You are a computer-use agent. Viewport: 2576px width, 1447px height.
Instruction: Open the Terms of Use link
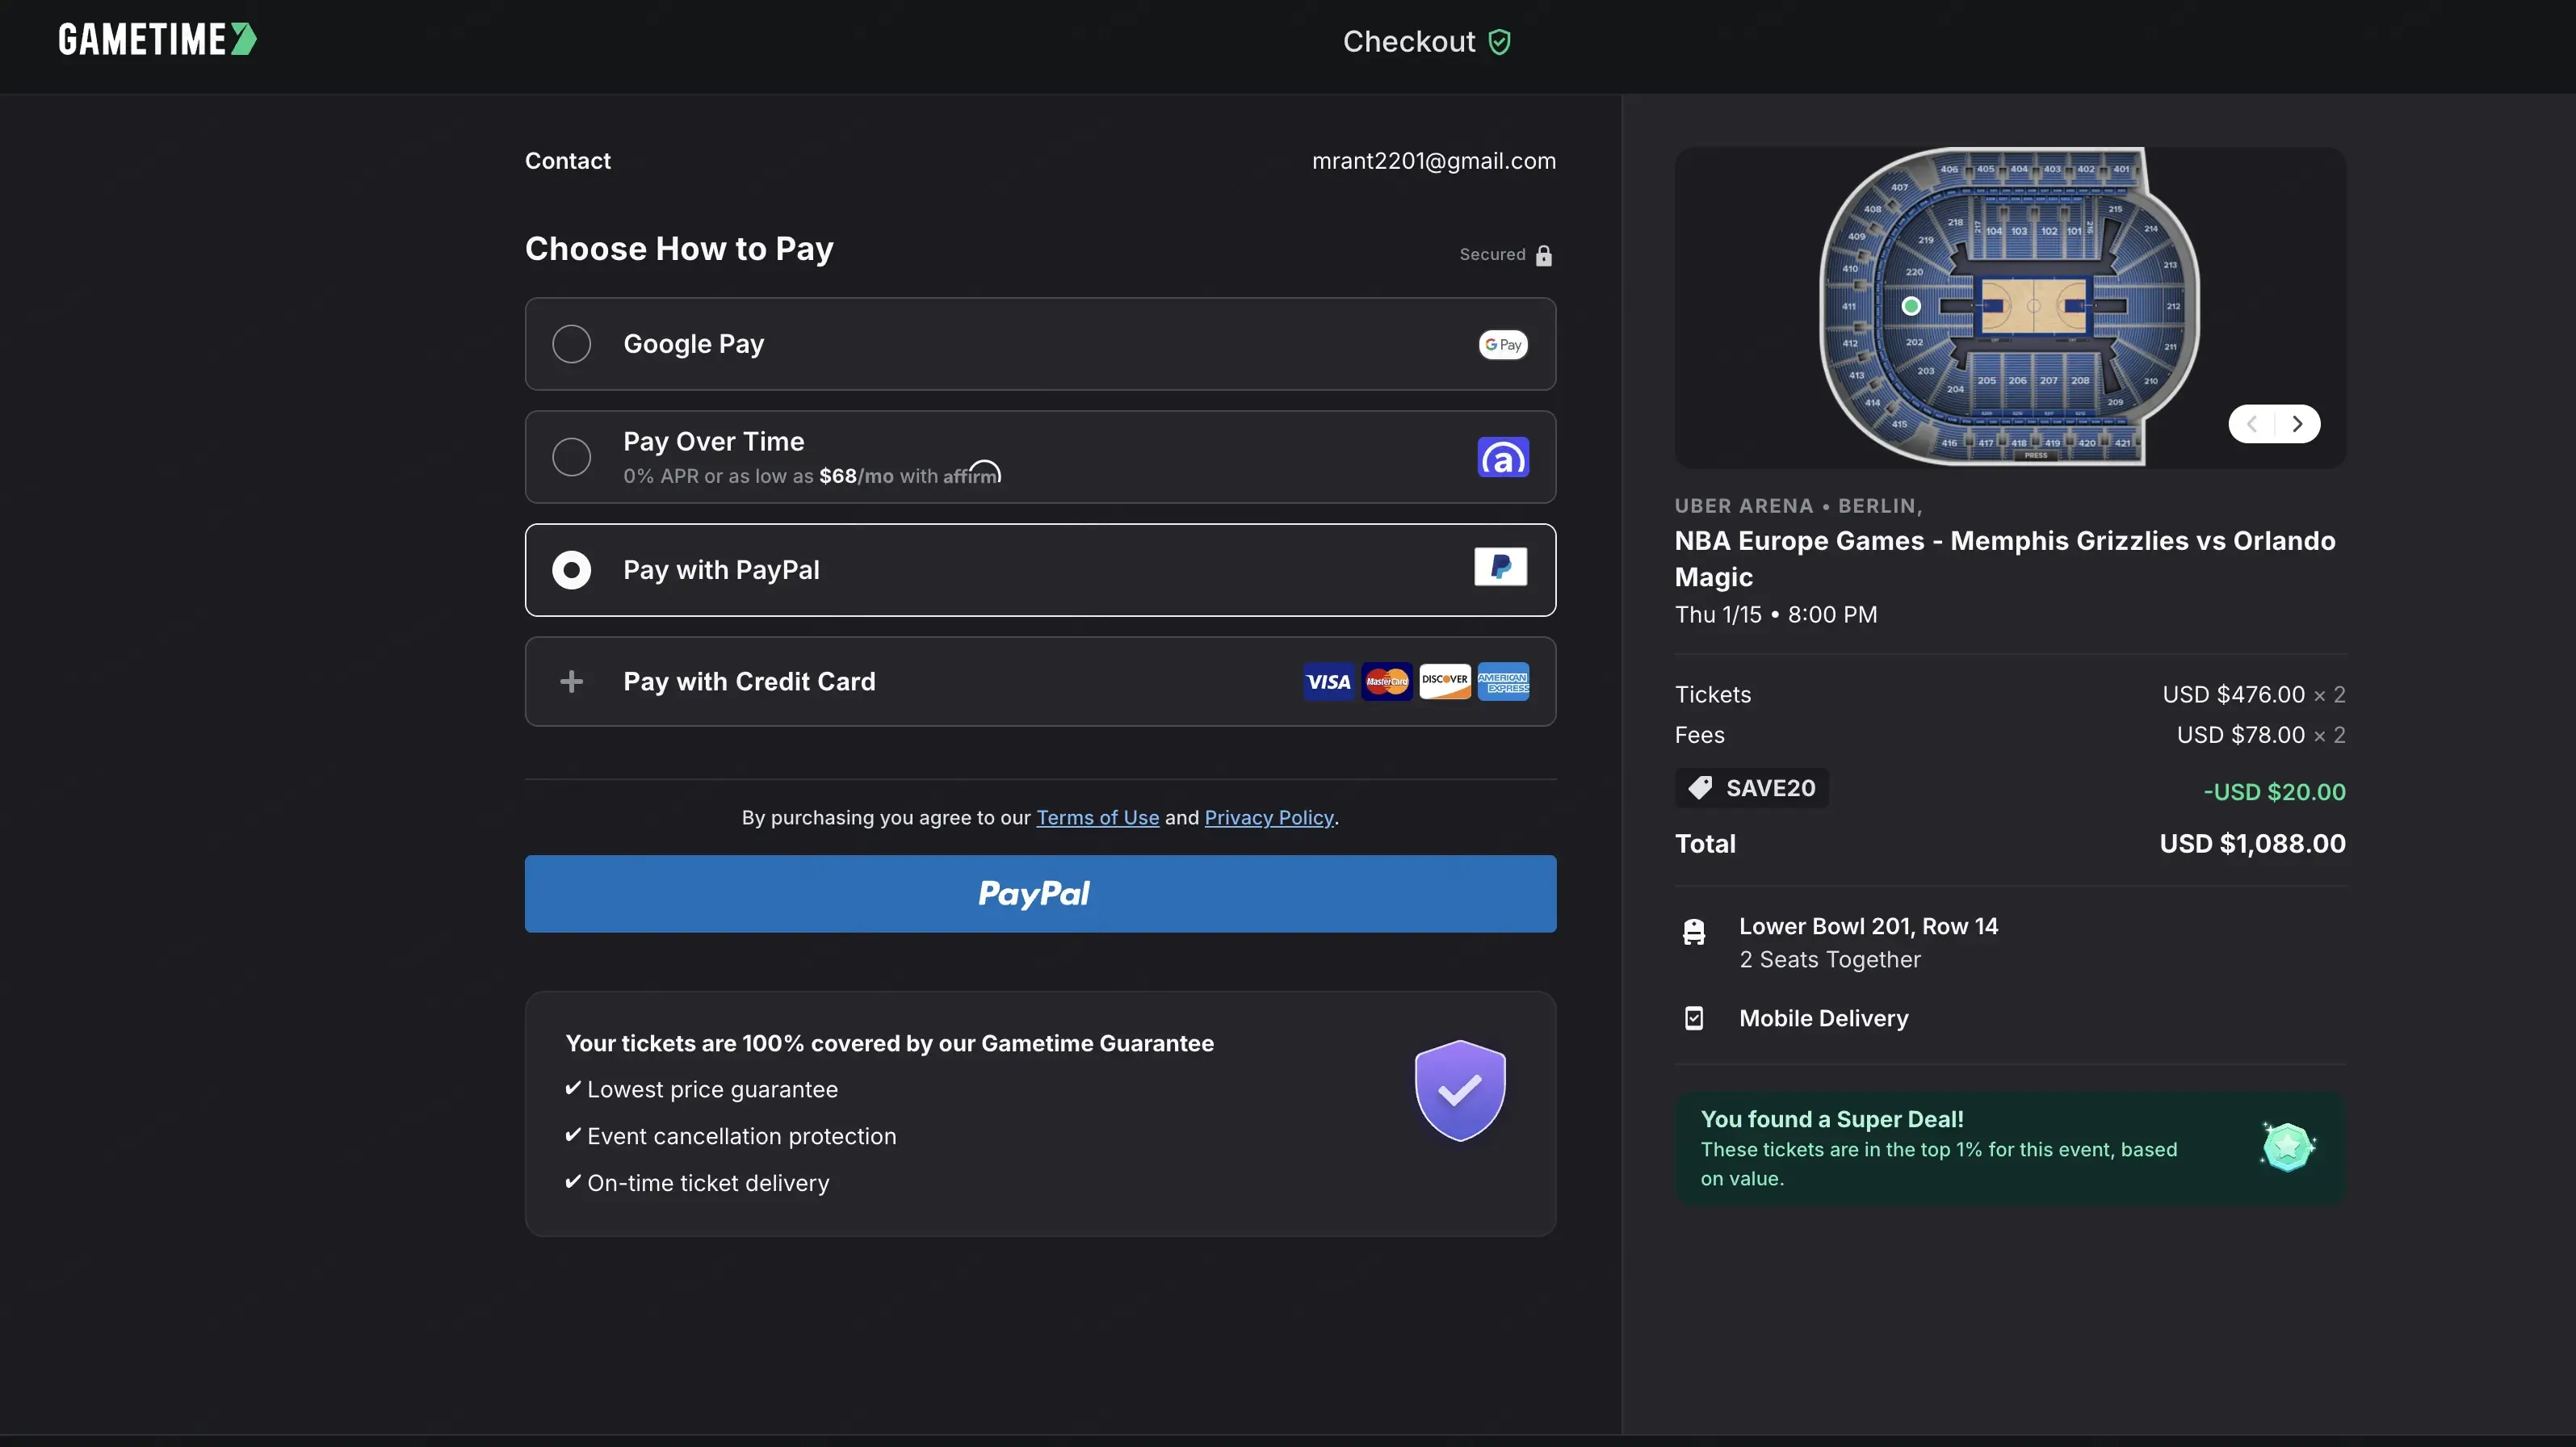pos(1097,818)
